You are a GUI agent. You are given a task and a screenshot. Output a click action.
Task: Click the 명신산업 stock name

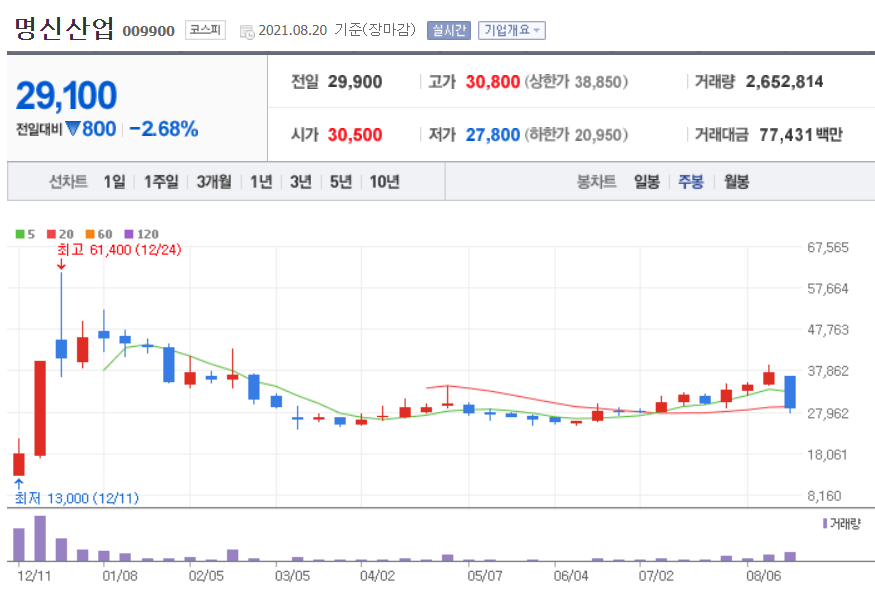(64, 28)
